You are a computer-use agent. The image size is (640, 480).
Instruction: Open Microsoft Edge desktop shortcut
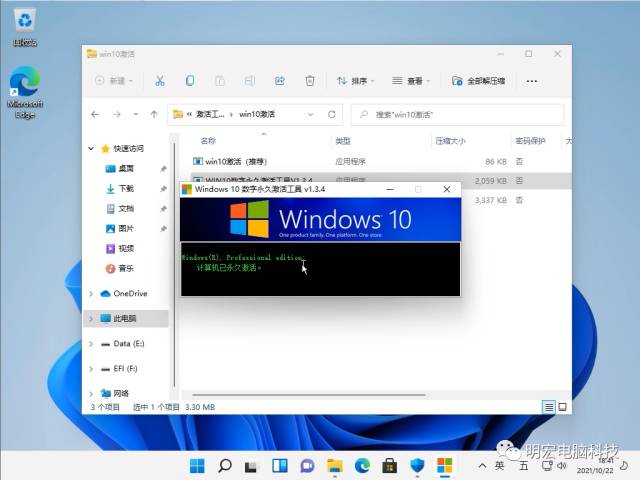[25, 92]
